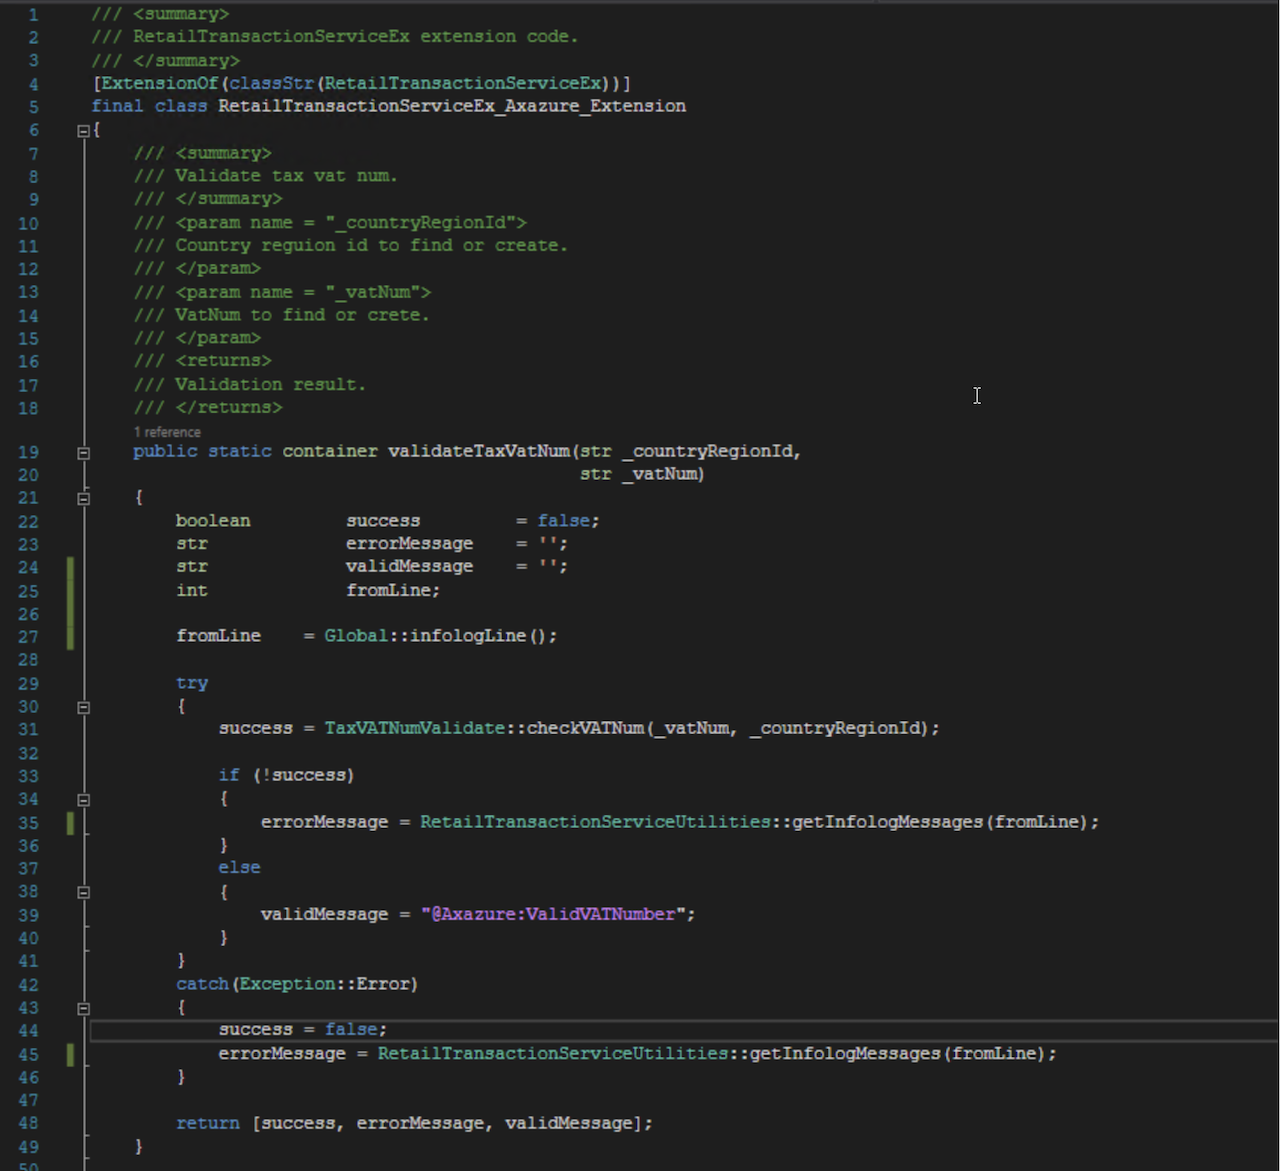1280x1171 pixels.
Task: Collapse the class body at line 6
Action: click(84, 131)
